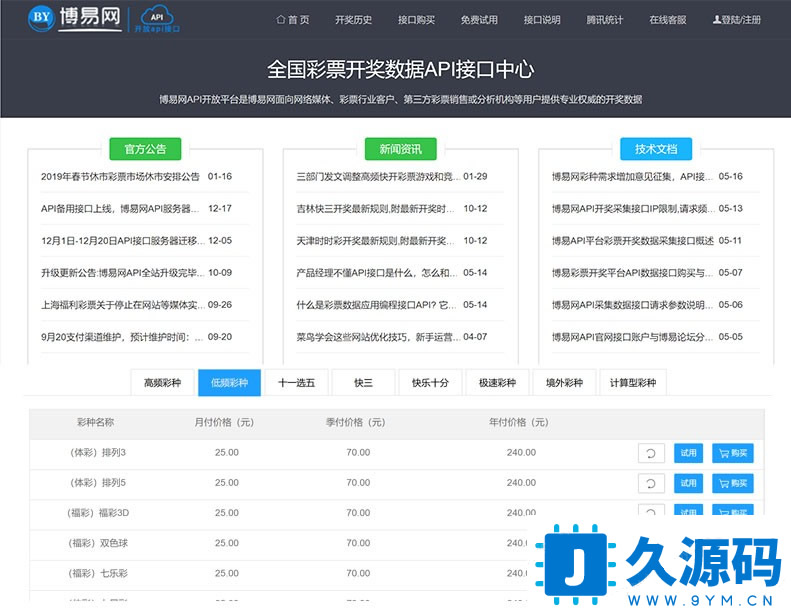Open the 2019年春节休市 announcement link
The height and width of the screenshot is (611, 791).
click(x=120, y=177)
